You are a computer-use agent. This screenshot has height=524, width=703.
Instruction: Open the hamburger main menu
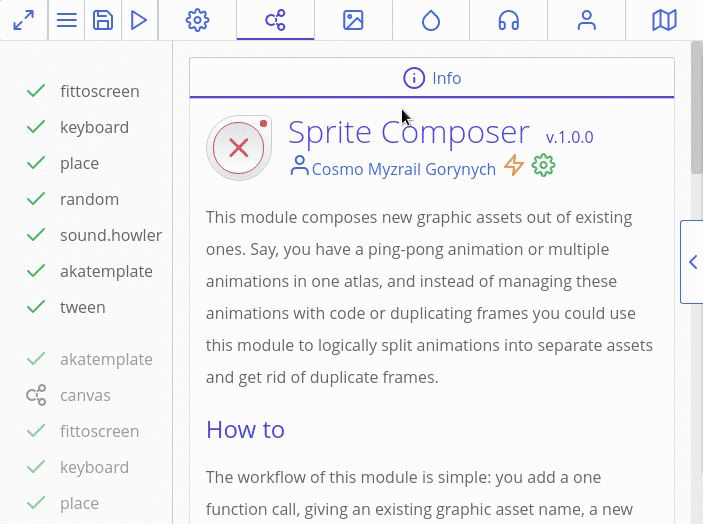(x=66, y=20)
